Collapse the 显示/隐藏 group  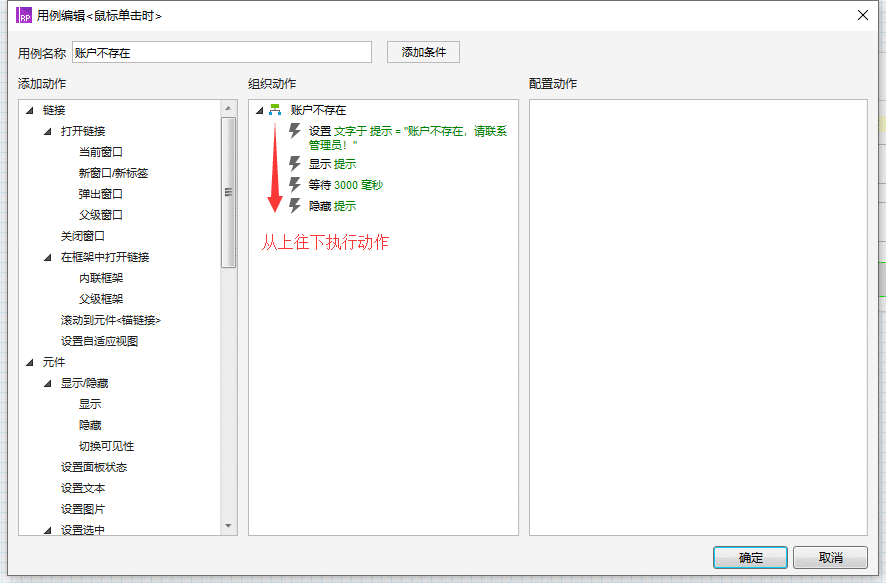pyautogui.click(x=48, y=384)
